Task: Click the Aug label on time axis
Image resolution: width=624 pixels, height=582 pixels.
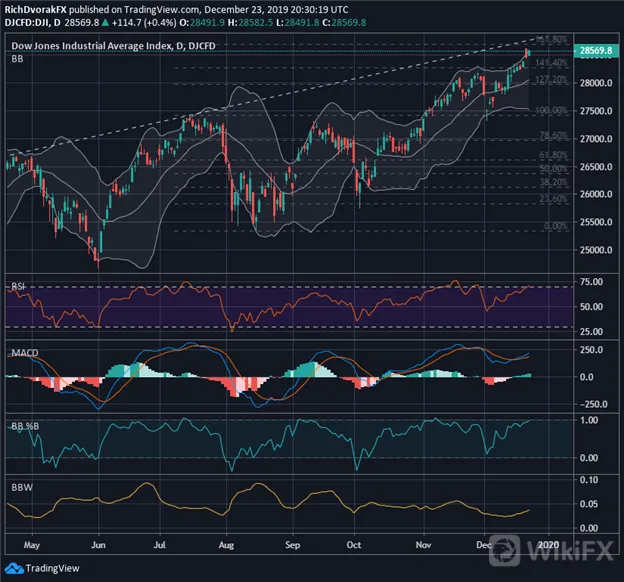Action: click(x=226, y=545)
